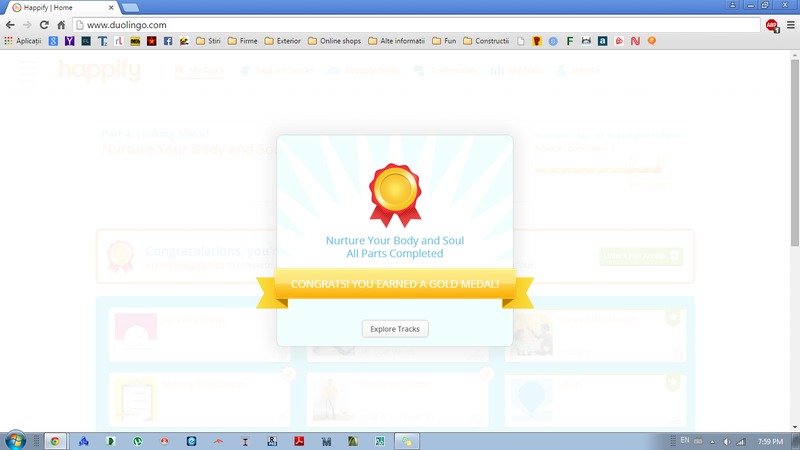Open the IMDb bookmark icon
Image resolution: width=800 pixels, height=450 pixels.
135,41
